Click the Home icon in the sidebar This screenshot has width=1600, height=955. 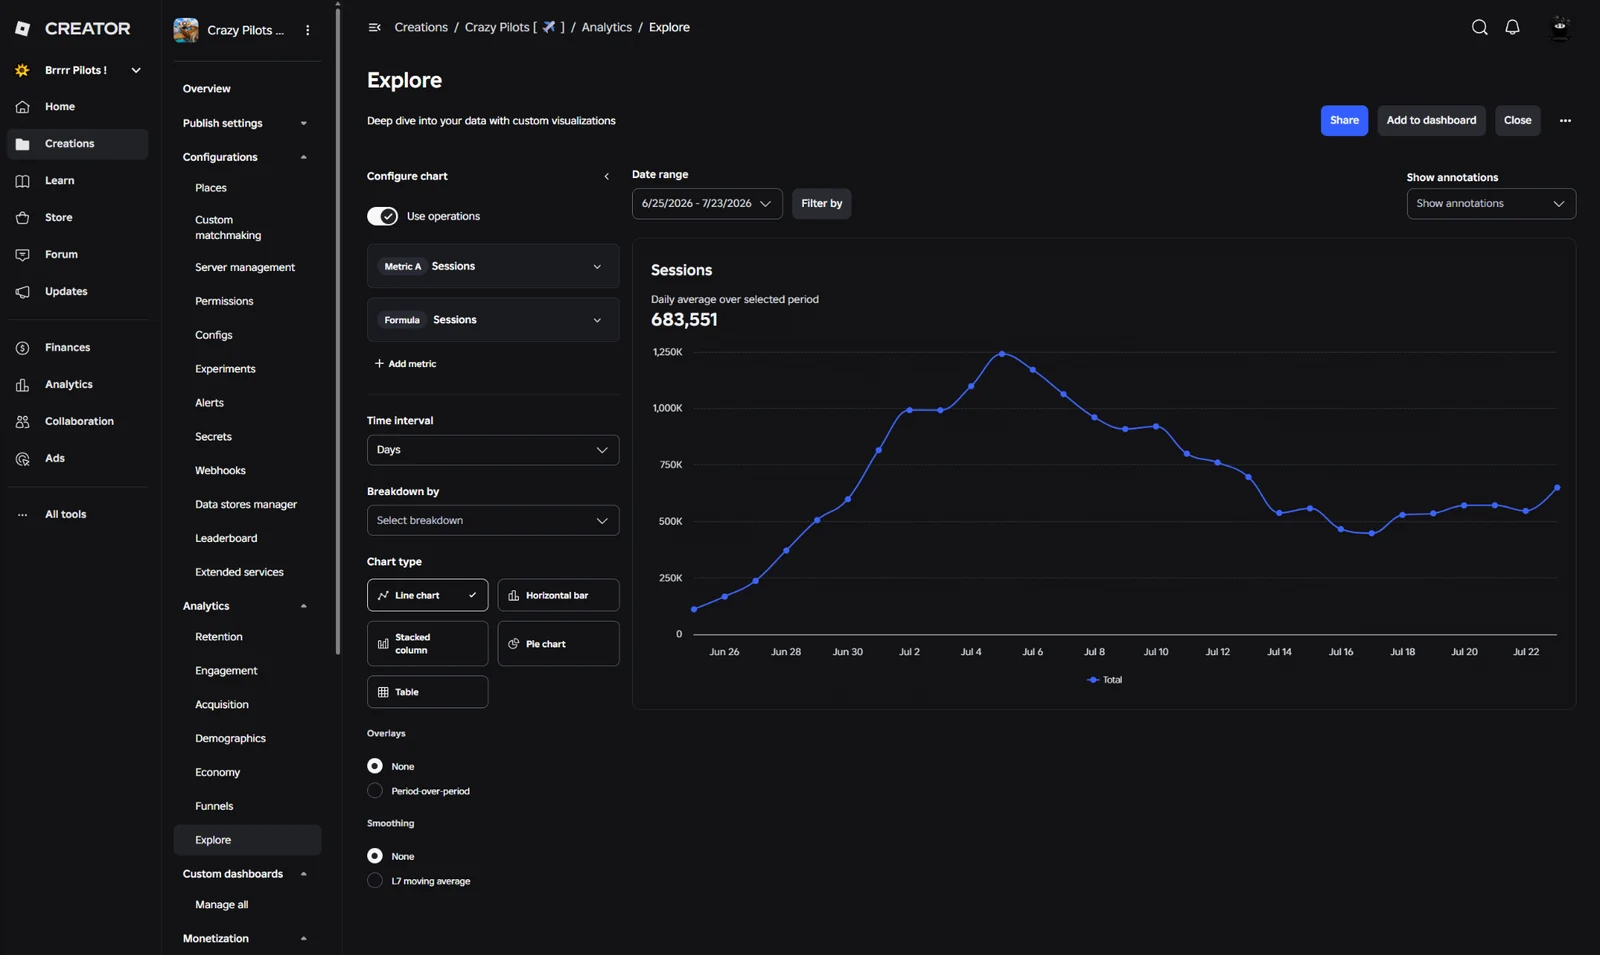22,107
